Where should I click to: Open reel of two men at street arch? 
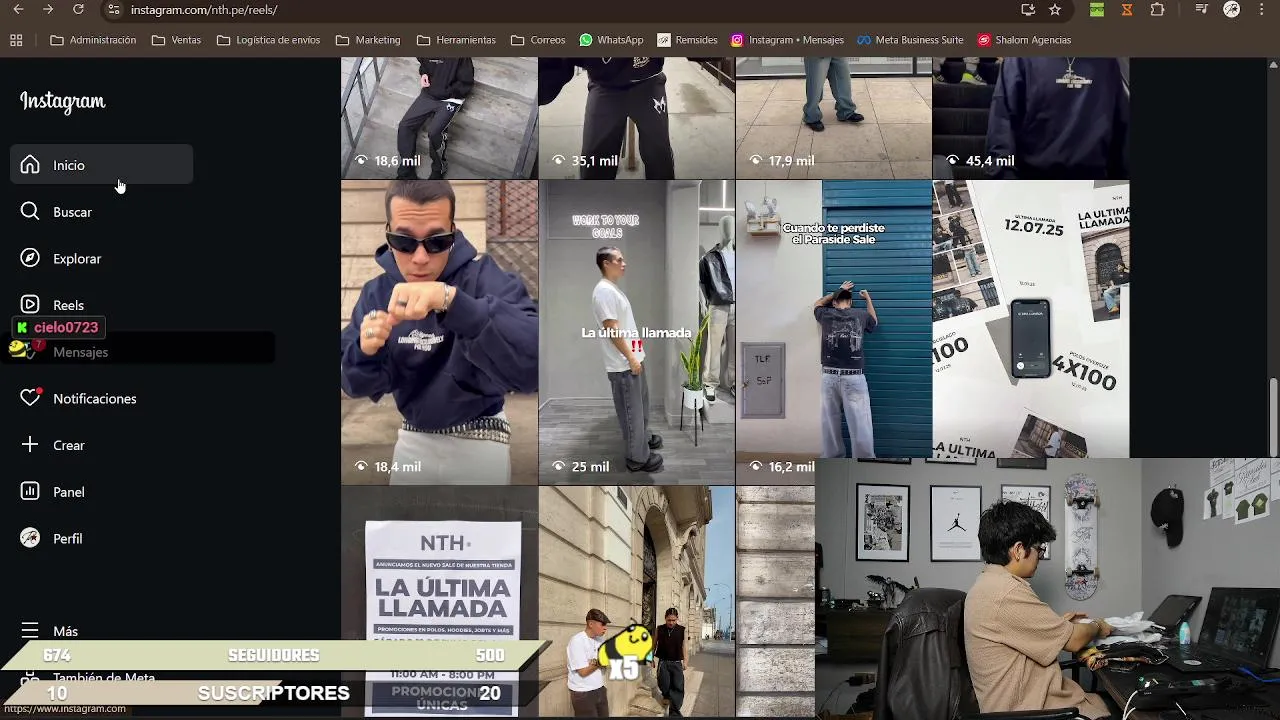636,601
